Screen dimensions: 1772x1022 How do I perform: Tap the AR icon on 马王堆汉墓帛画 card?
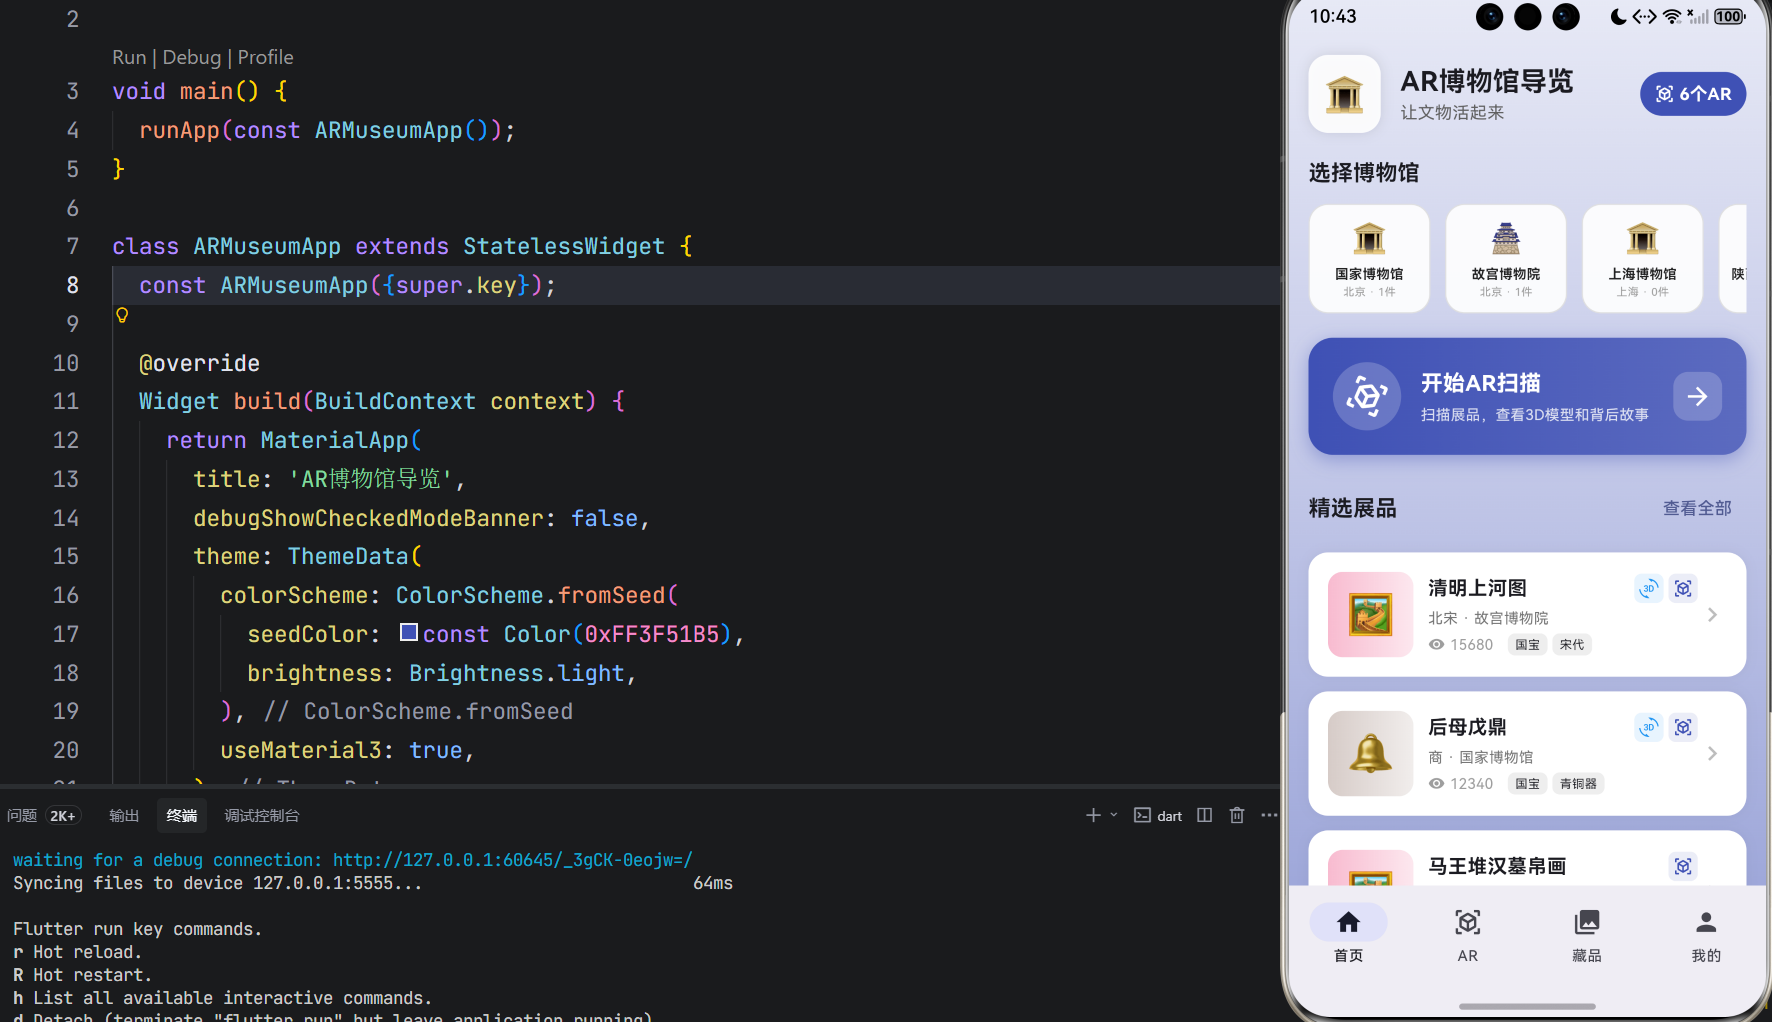pyautogui.click(x=1684, y=866)
